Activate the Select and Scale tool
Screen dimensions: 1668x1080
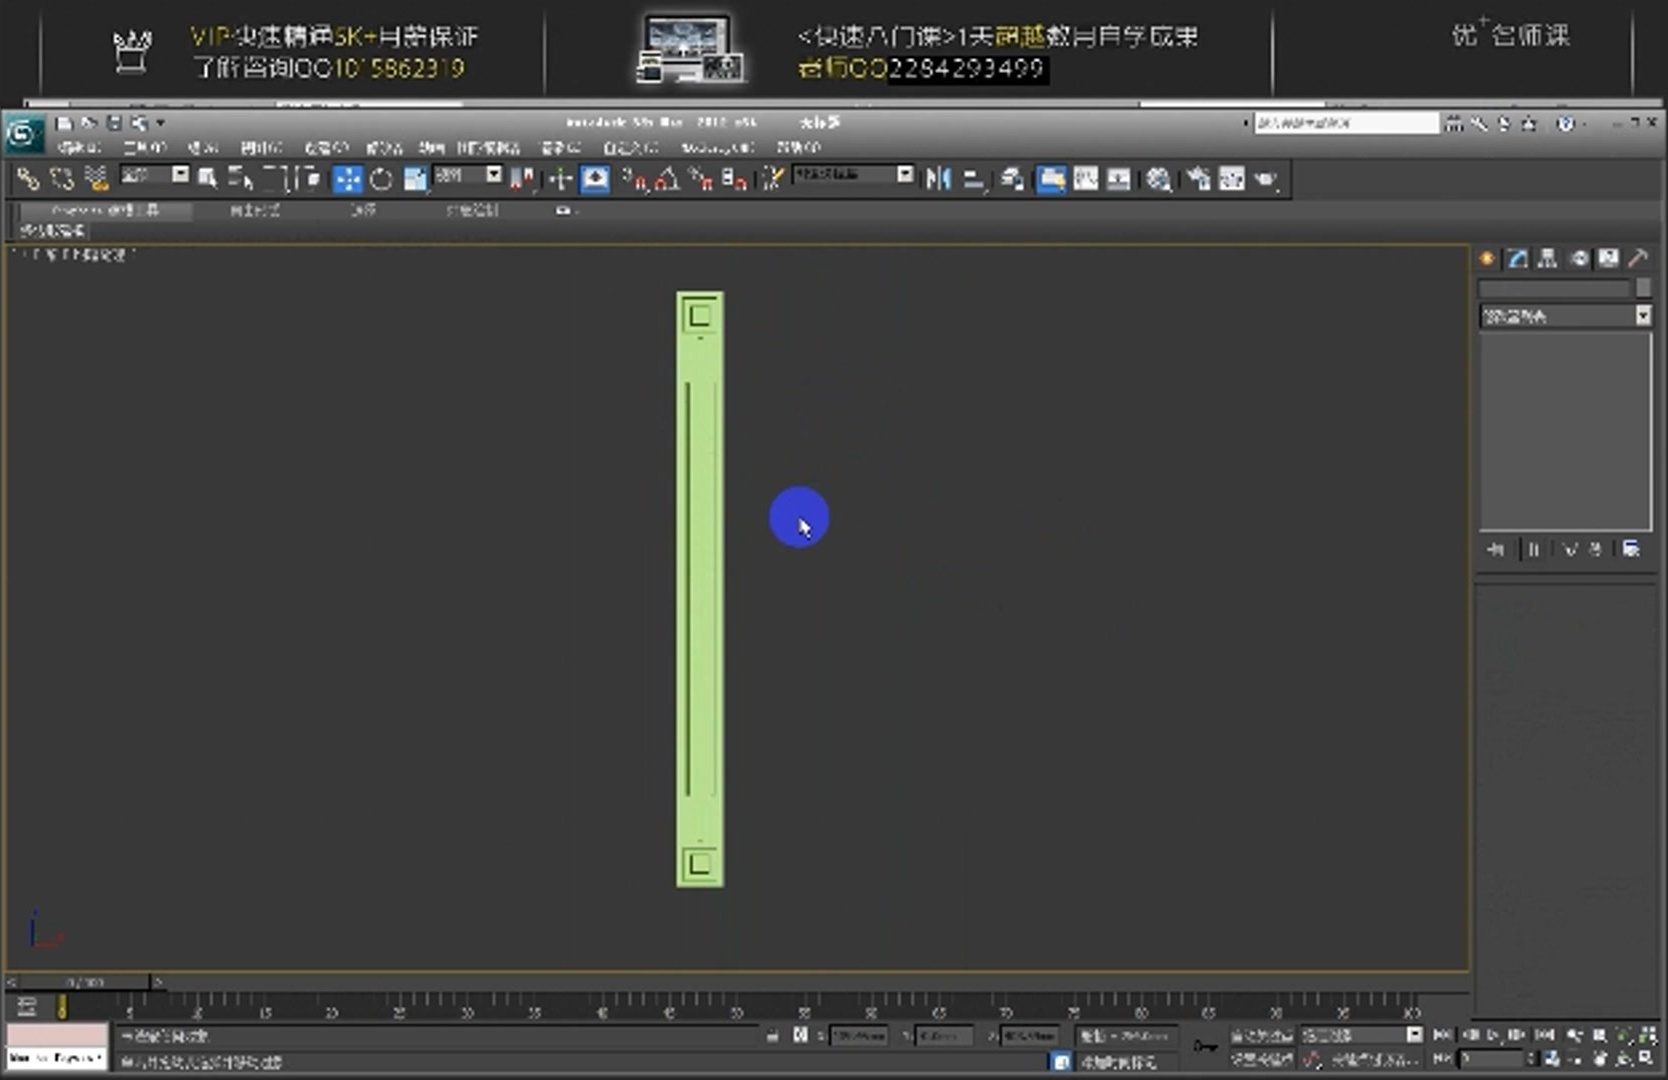[x=414, y=179]
